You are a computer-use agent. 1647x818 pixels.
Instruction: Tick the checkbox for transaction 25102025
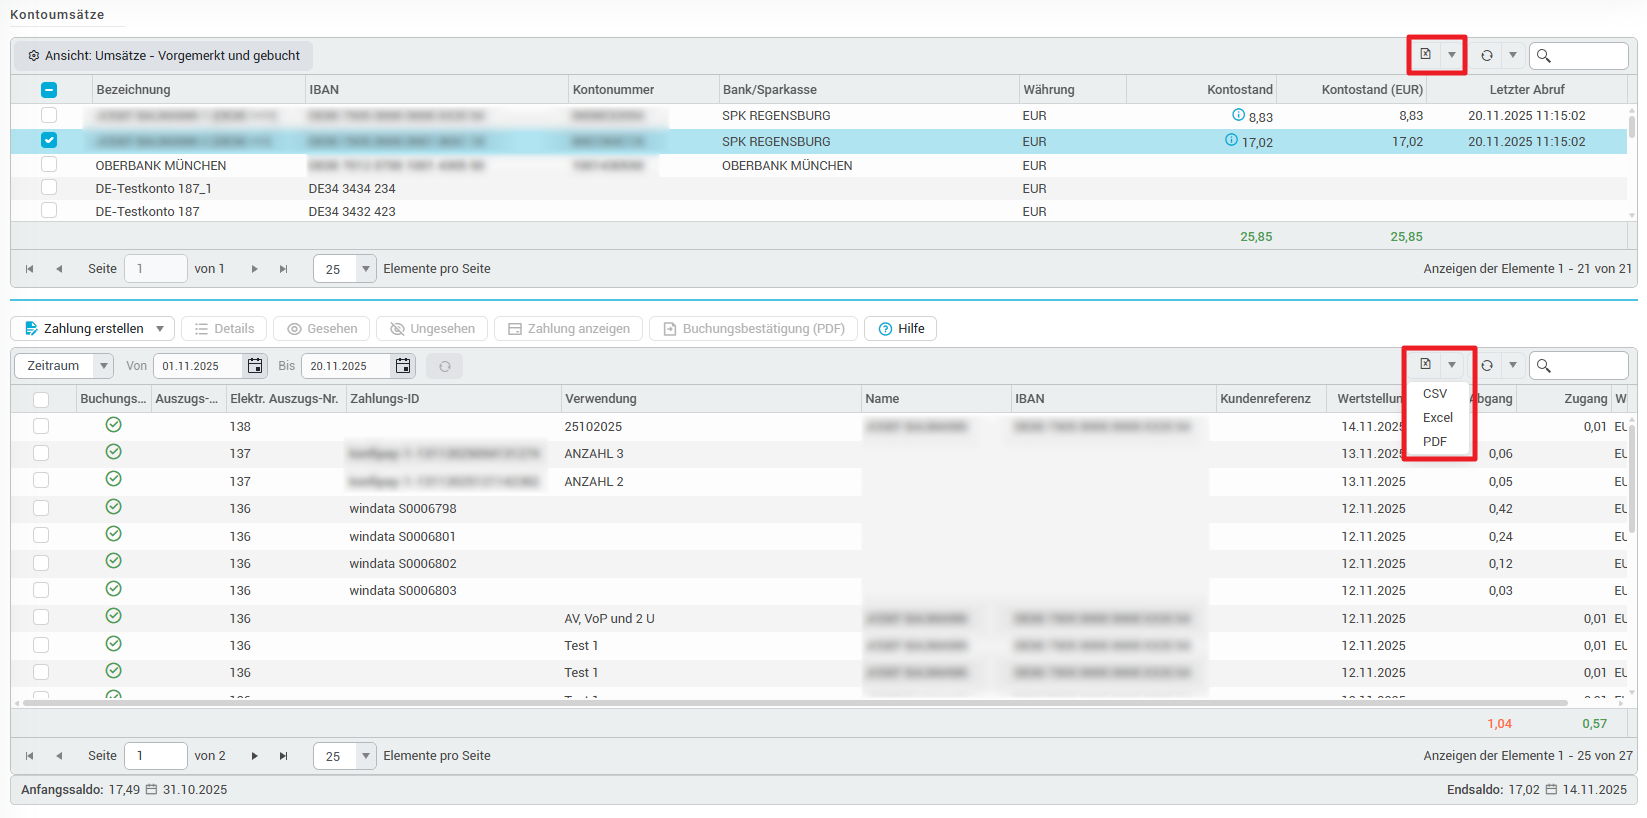coord(41,426)
